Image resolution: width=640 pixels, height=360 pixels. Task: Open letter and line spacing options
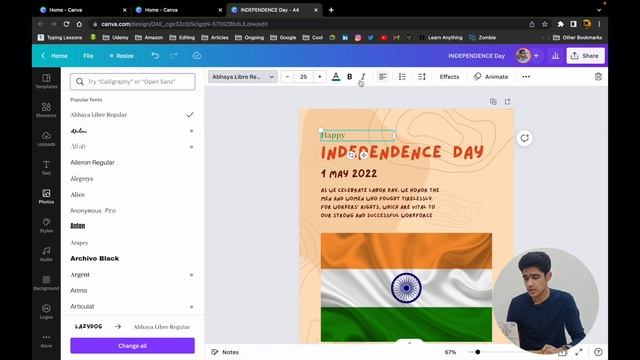422,77
